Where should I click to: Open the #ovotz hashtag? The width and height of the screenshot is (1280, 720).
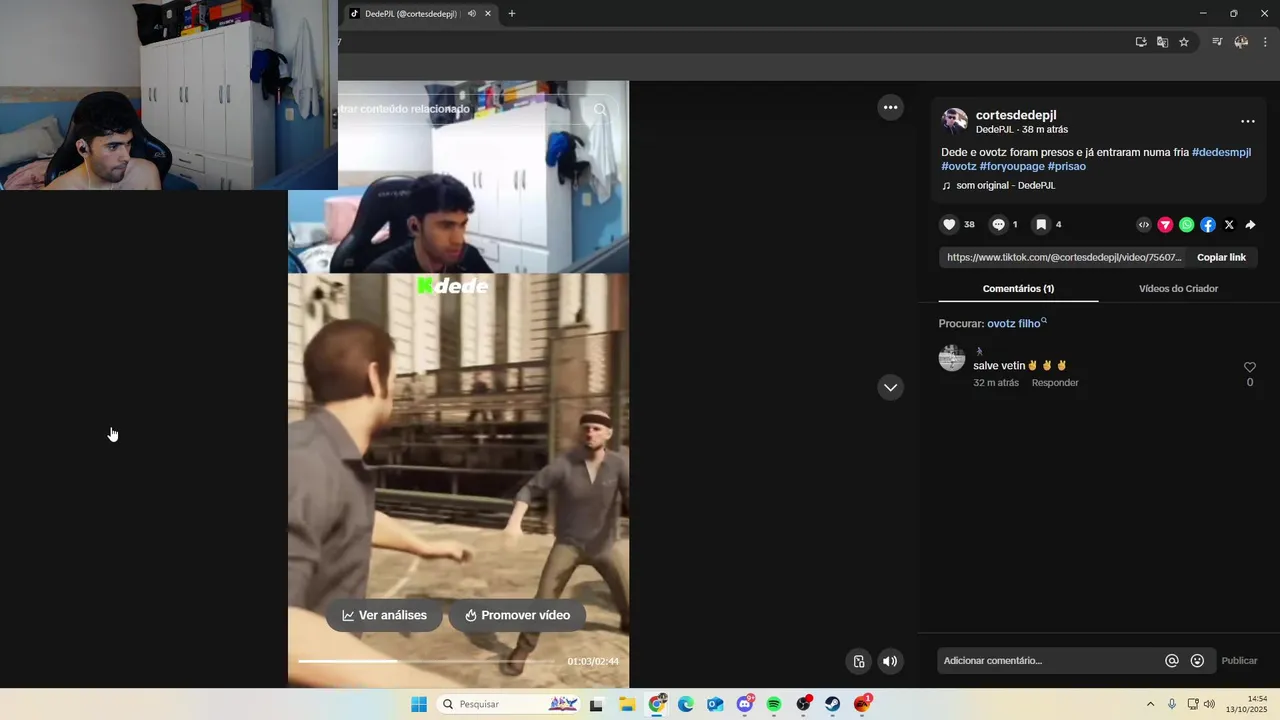coord(959,166)
